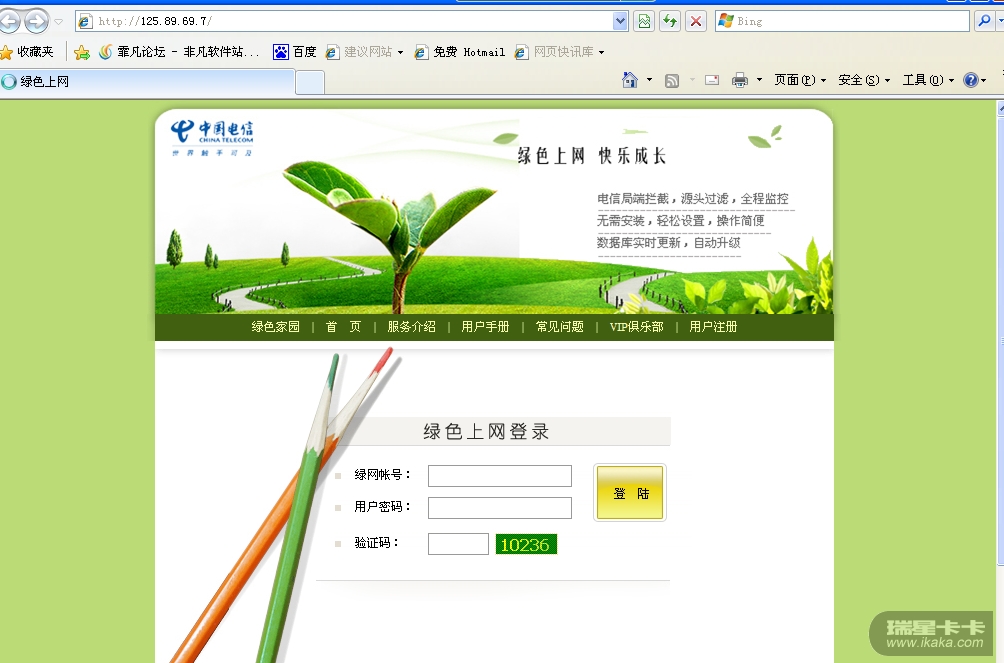Open 常见问题 in the navigation bar
Image resolution: width=1004 pixels, height=663 pixels.
pyautogui.click(x=560, y=327)
